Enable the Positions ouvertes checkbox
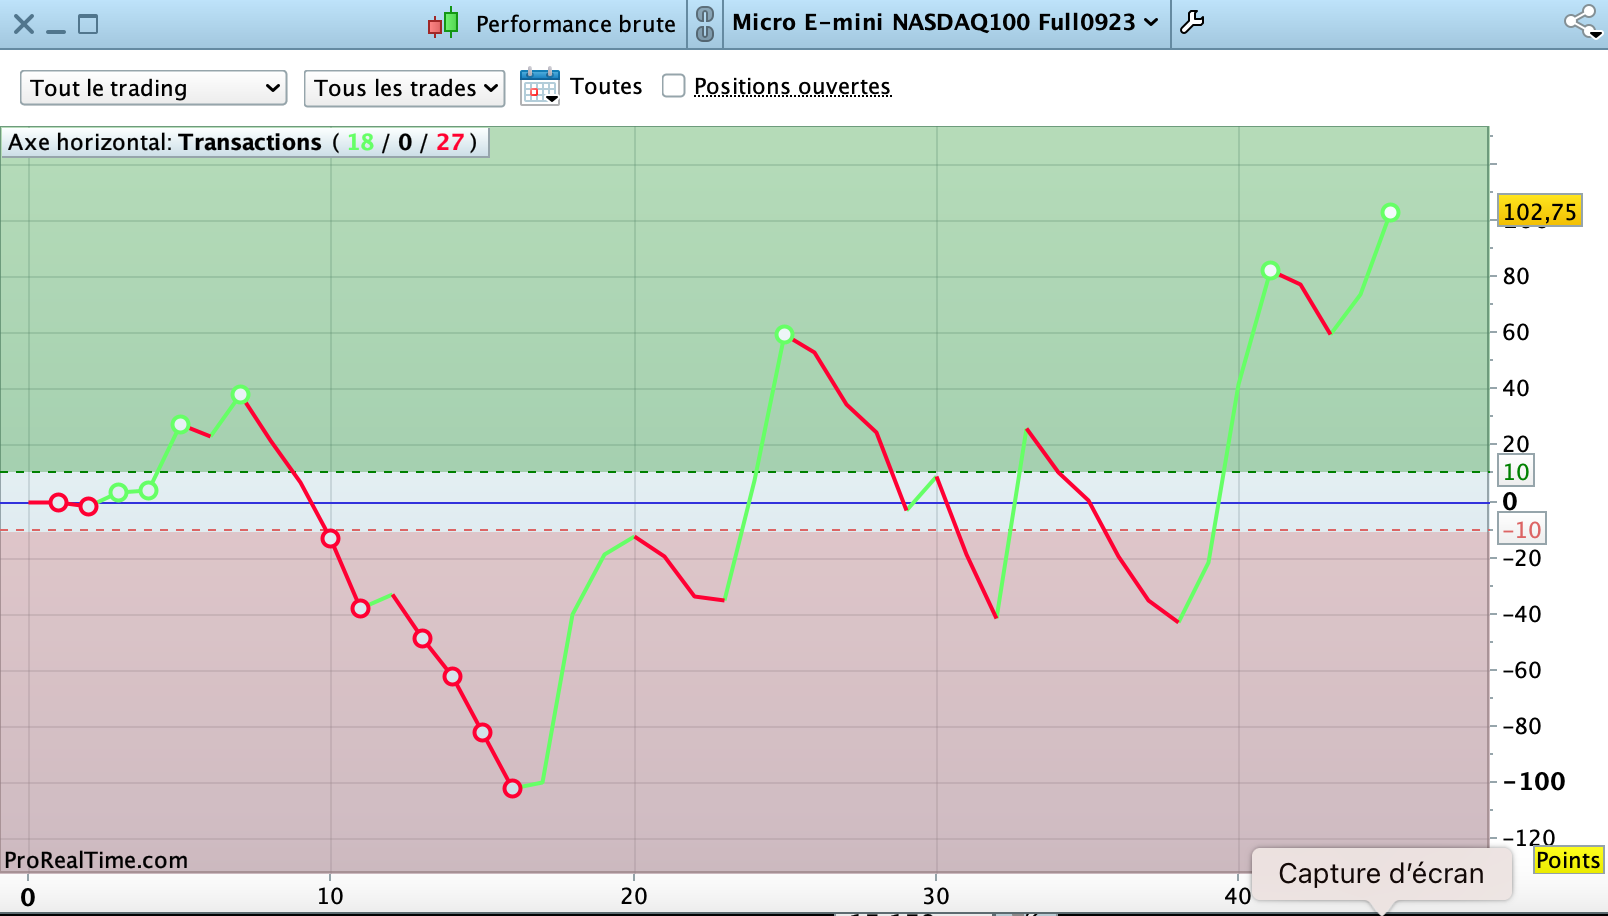The width and height of the screenshot is (1608, 916). (x=674, y=86)
